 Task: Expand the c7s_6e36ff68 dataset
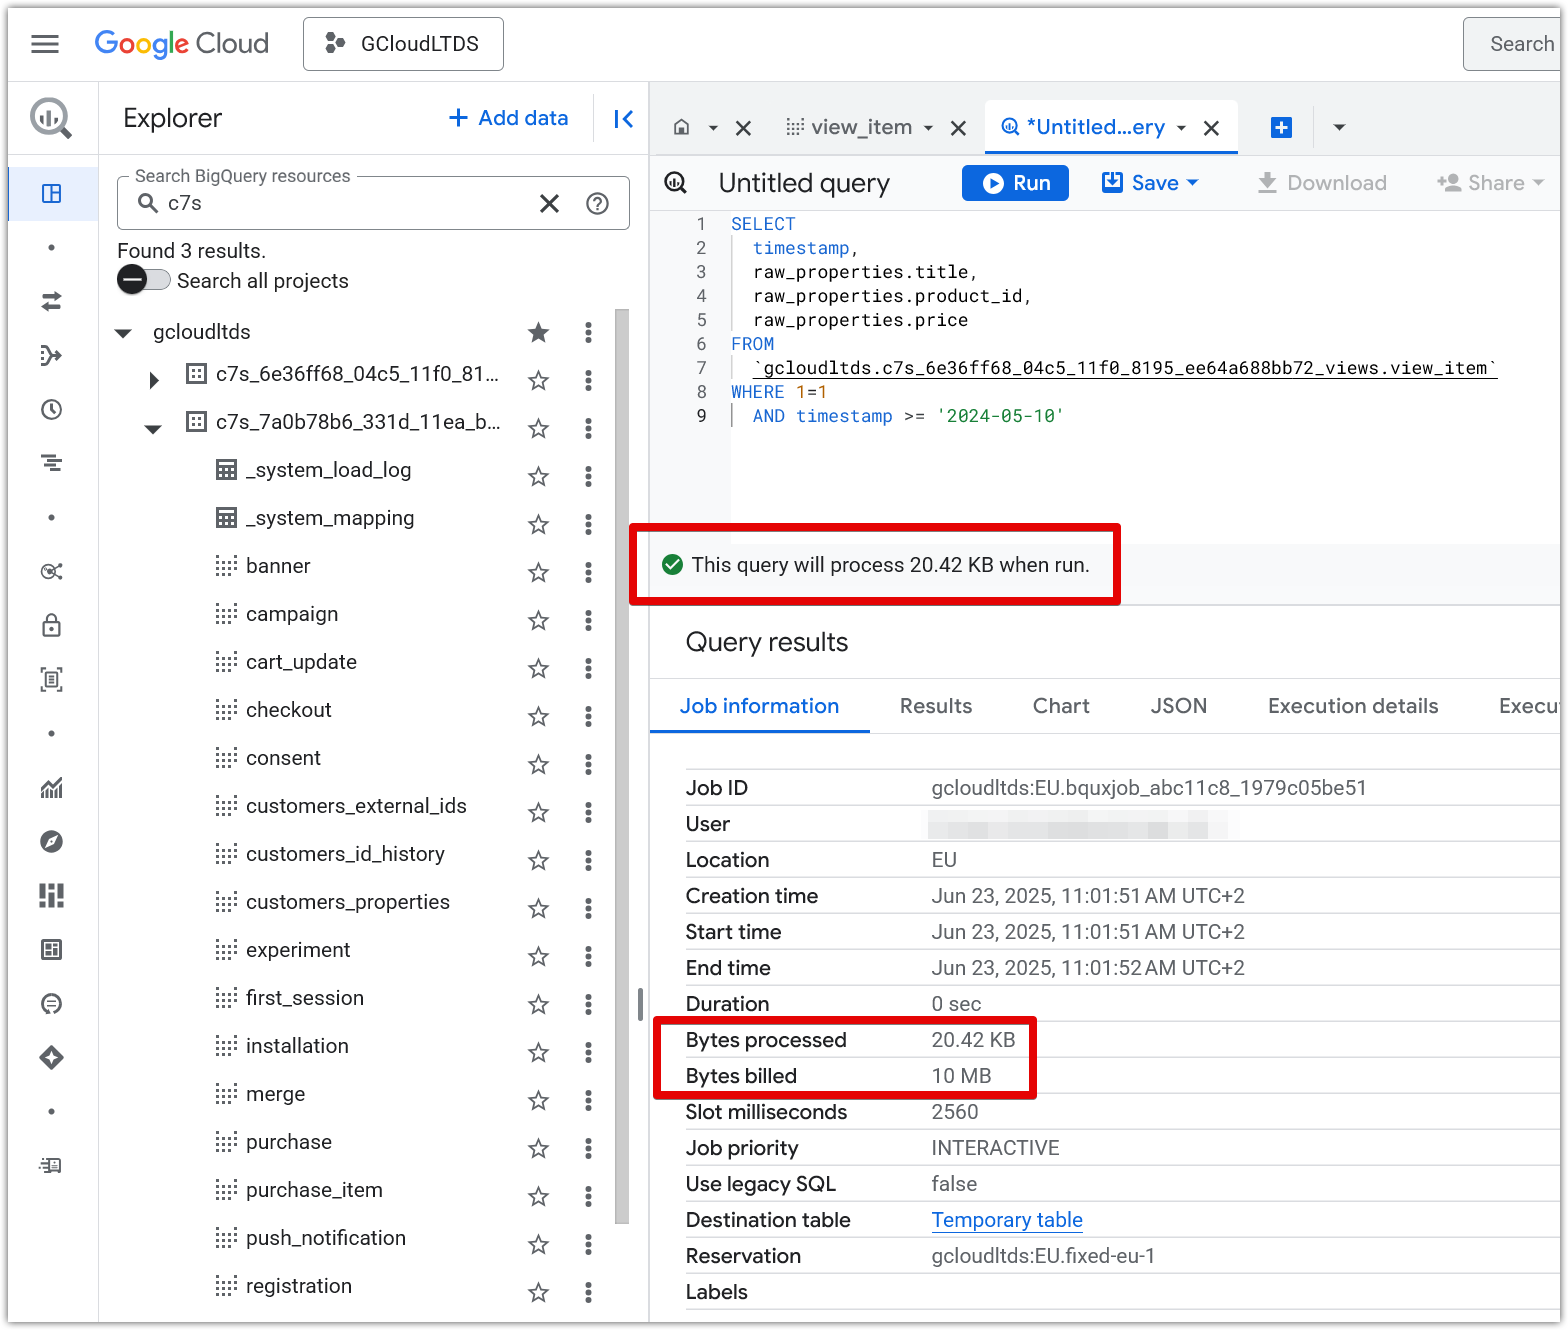[153, 380]
